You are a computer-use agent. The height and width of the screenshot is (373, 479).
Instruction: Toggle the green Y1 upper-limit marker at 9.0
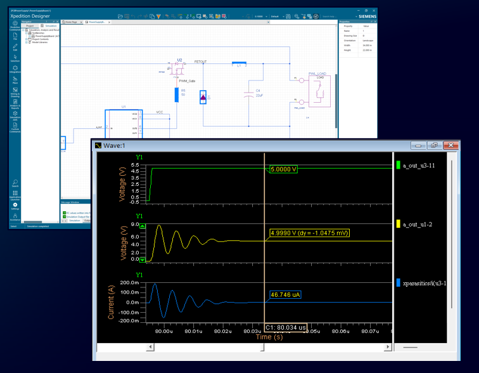tap(142, 226)
